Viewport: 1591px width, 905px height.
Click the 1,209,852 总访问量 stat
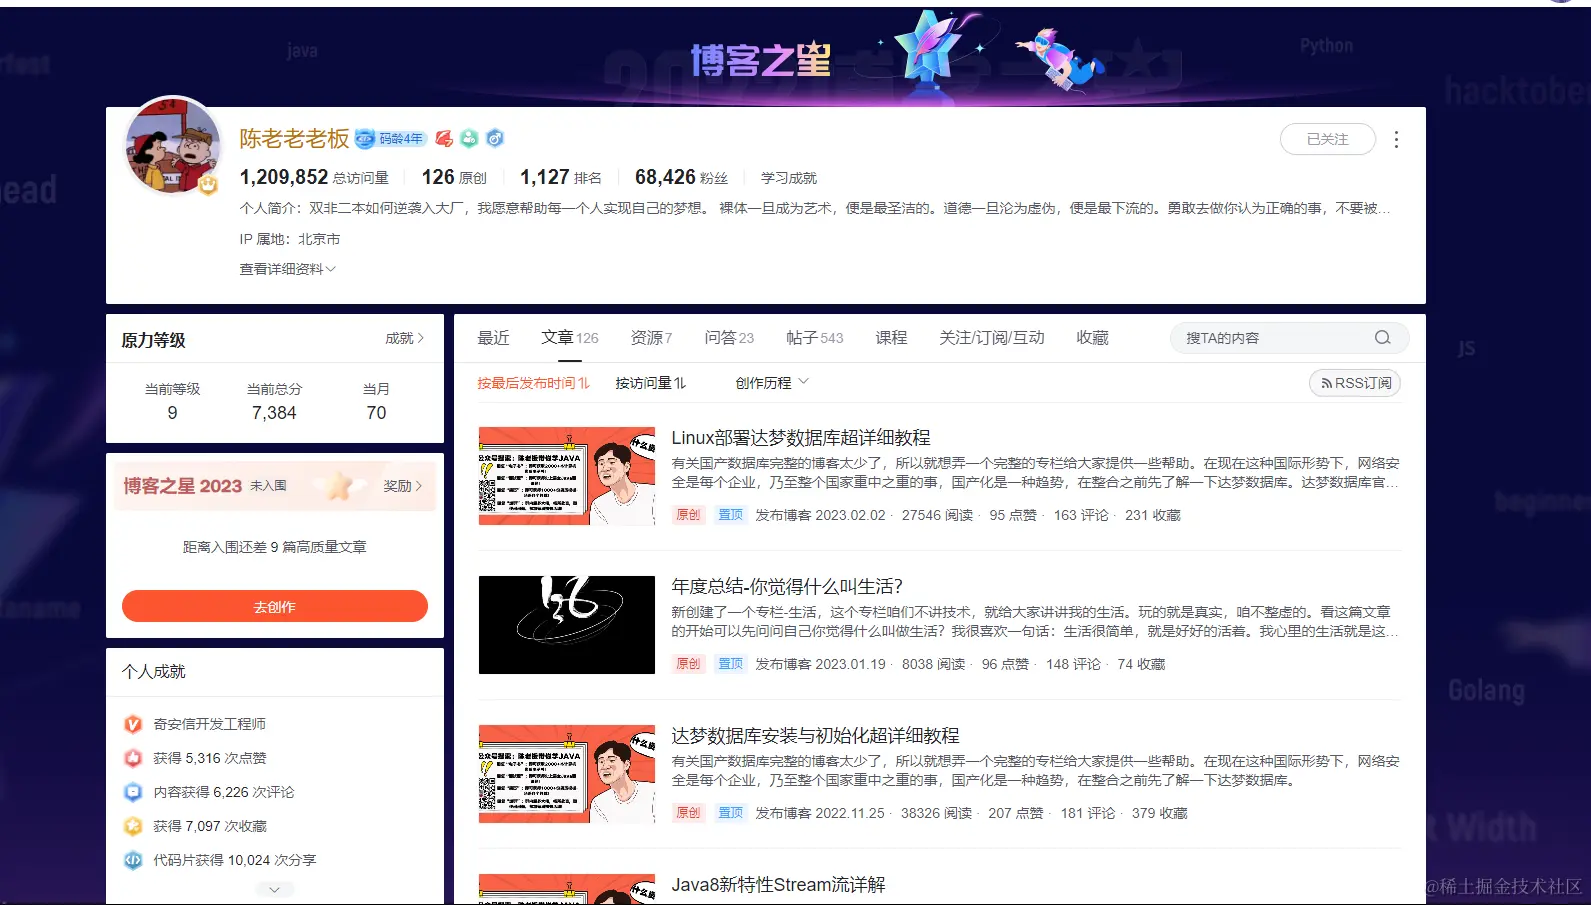pos(314,177)
